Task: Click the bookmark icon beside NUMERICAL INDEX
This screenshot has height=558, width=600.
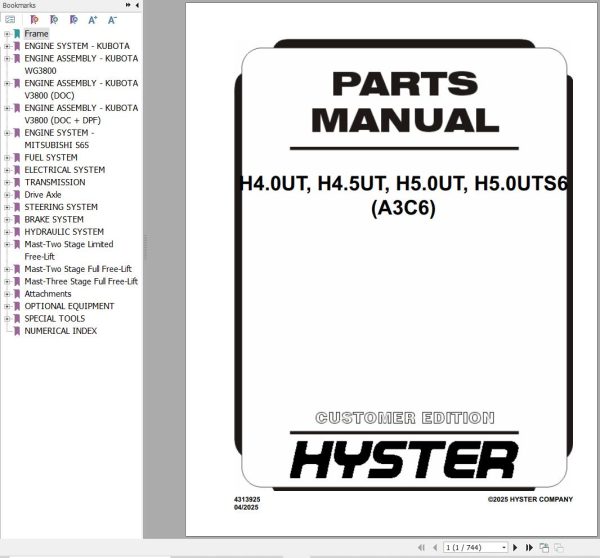Action: pos(17,331)
